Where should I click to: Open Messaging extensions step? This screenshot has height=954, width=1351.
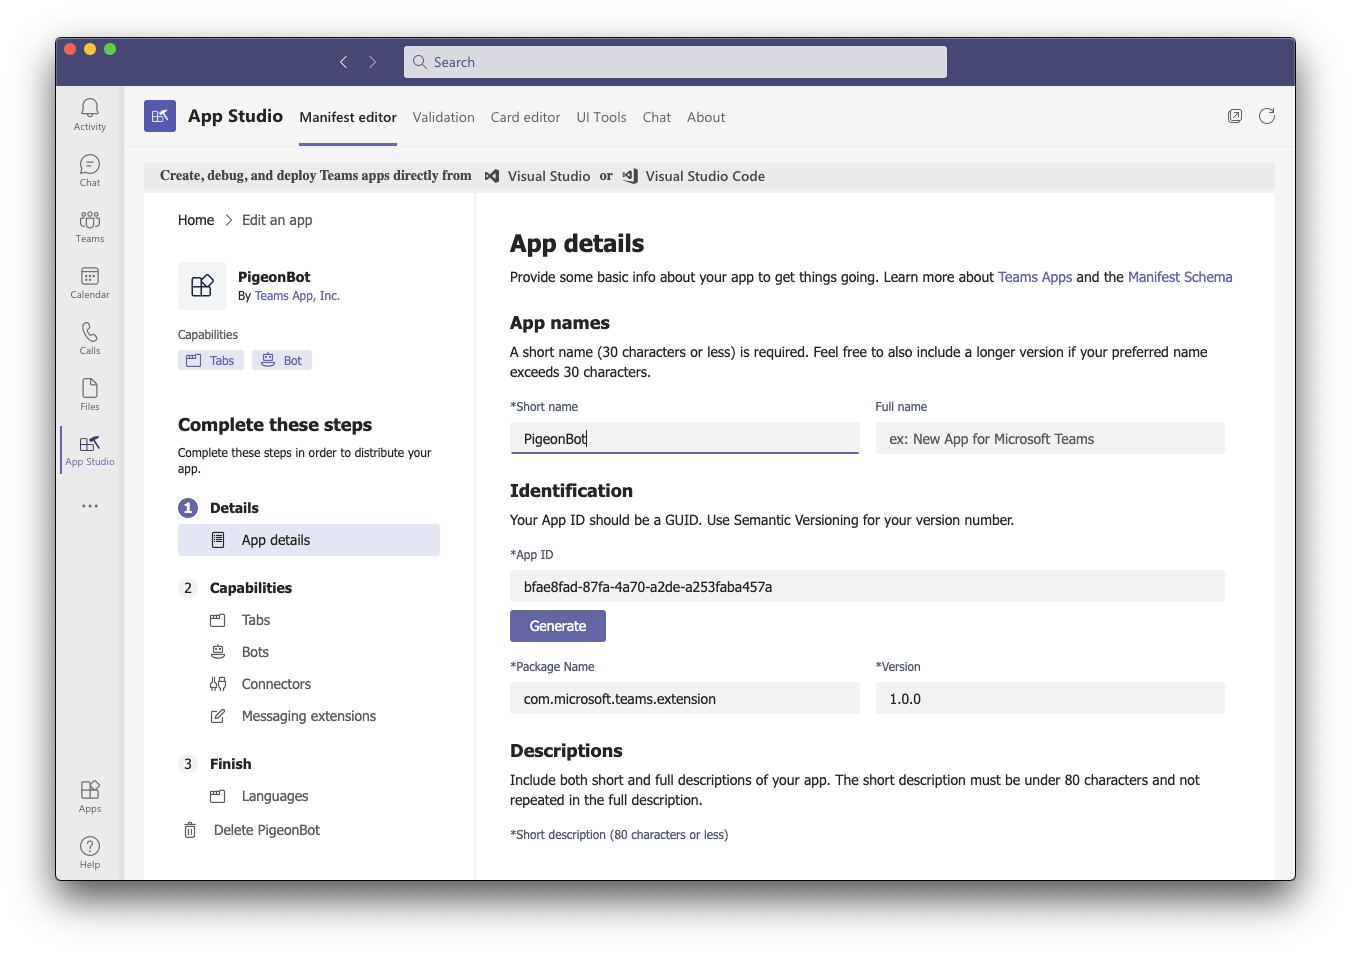click(x=309, y=716)
